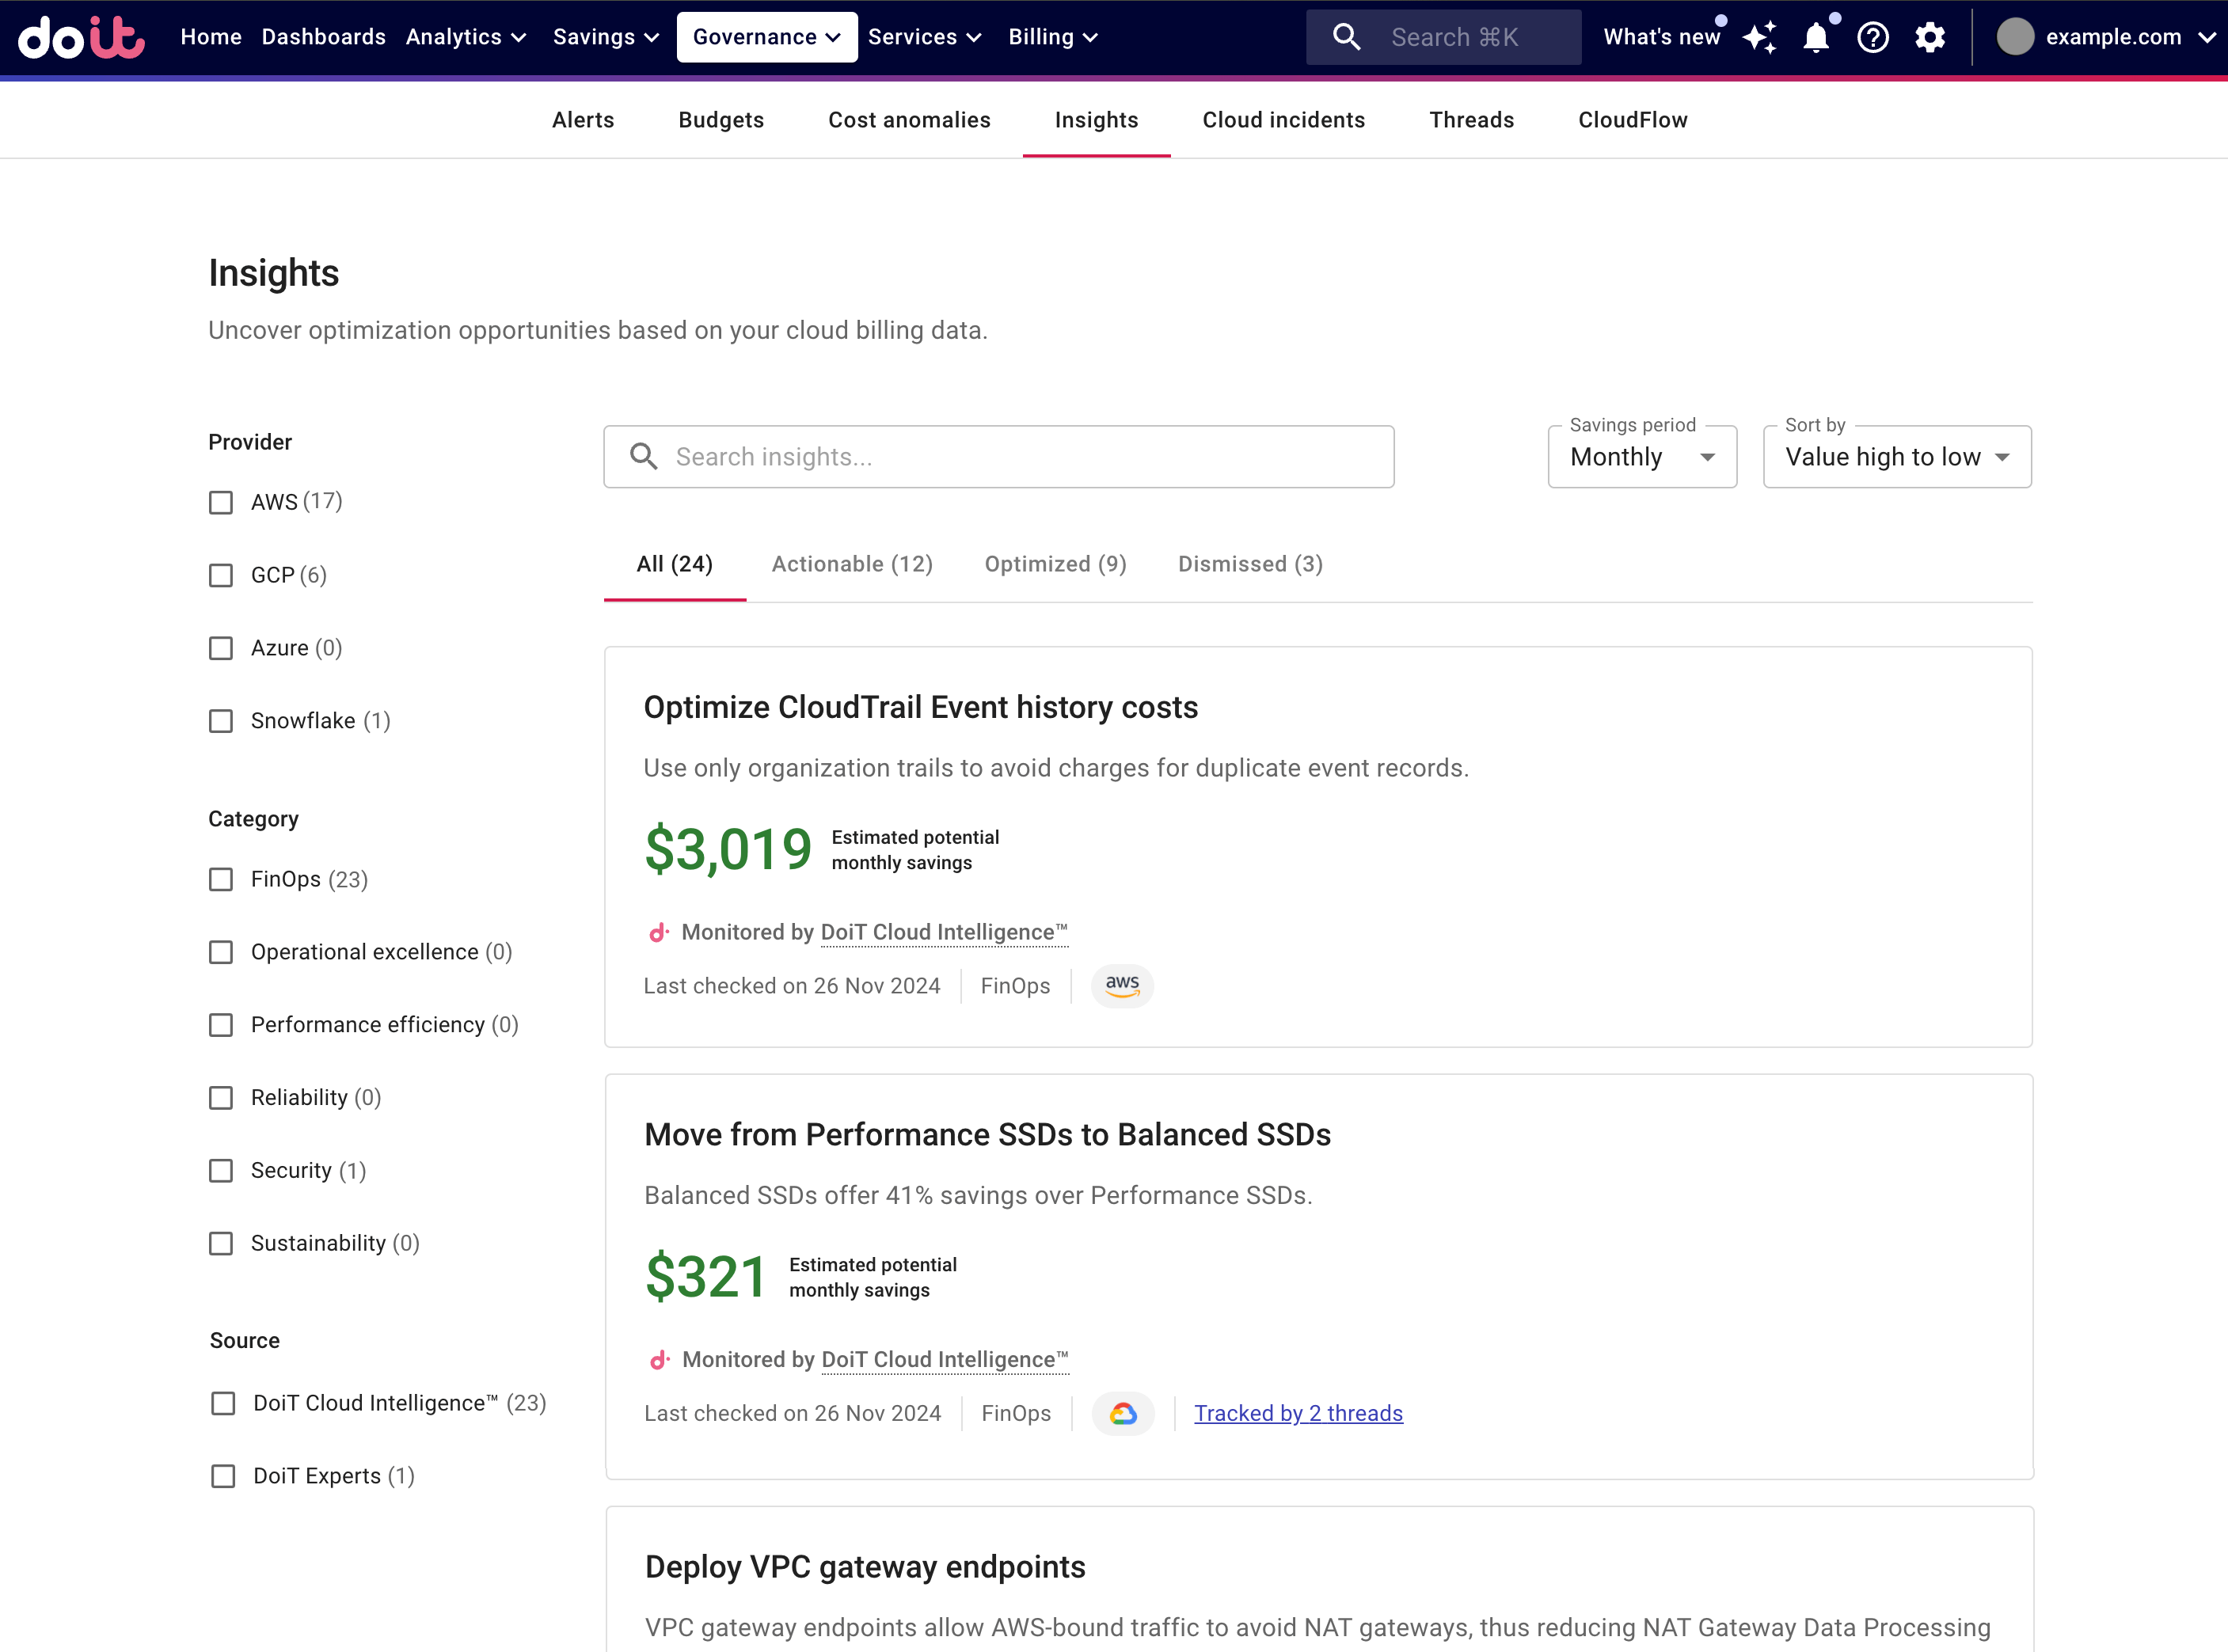This screenshot has height=1652, width=2228.
Task: Click the Google Cloud badge on SSDs card
Action: [x=1123, y=1414]
